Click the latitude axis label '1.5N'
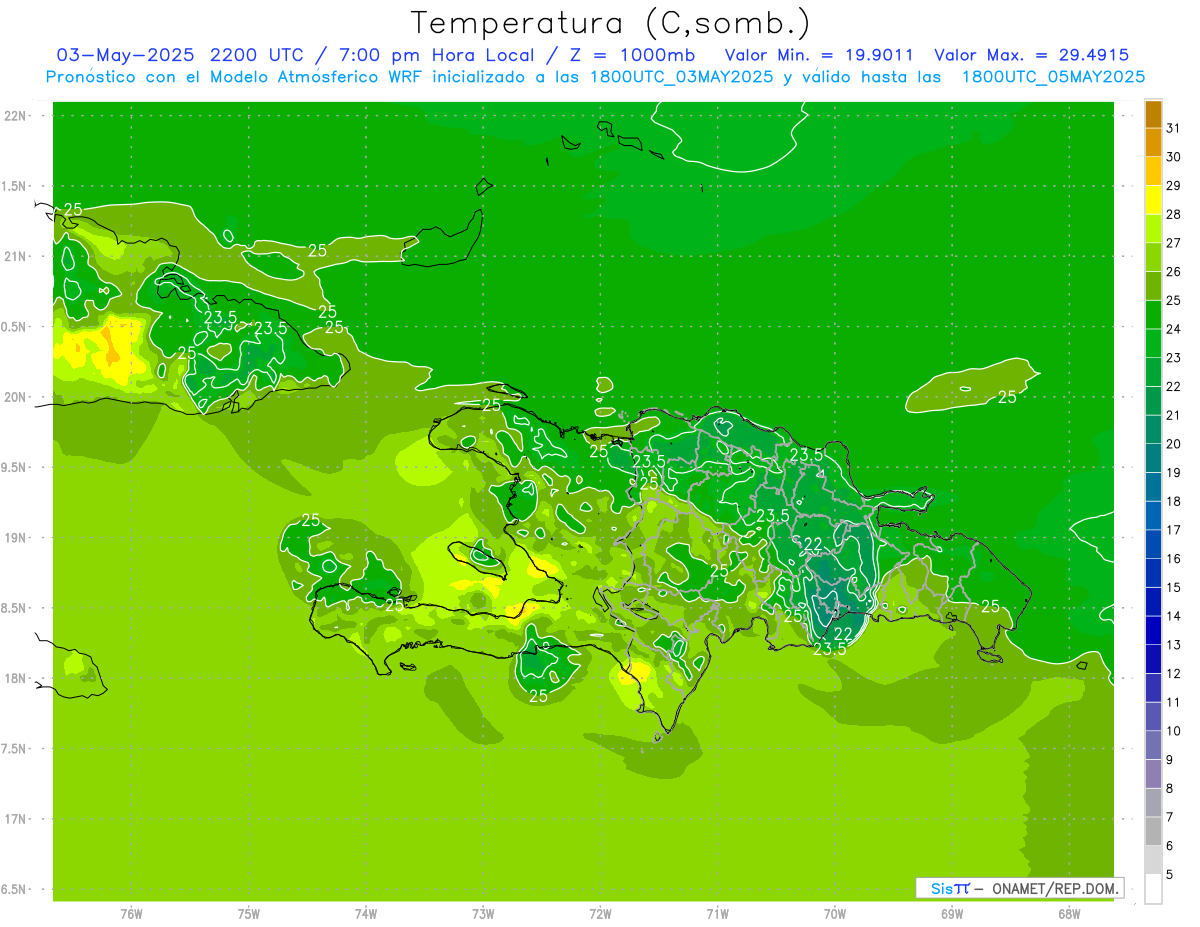This screenshot has width=1200, height=927. click(x=16, y=186)
